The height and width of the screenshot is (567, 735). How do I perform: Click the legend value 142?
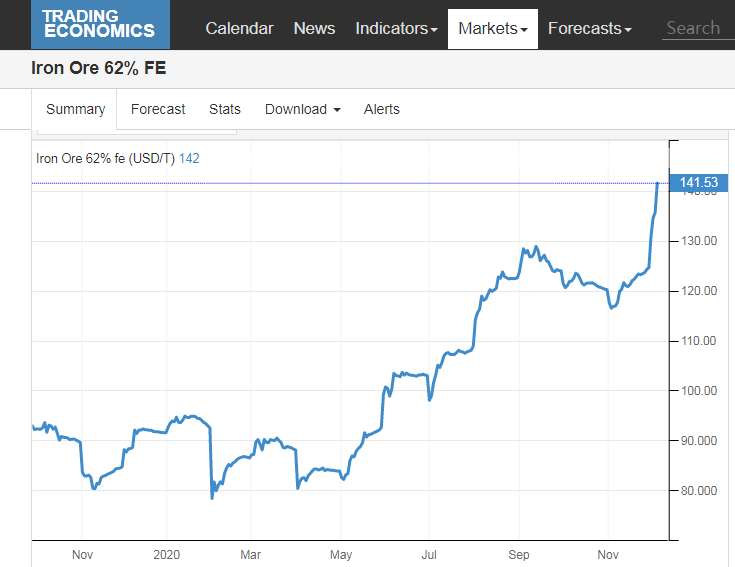point(189,158)
